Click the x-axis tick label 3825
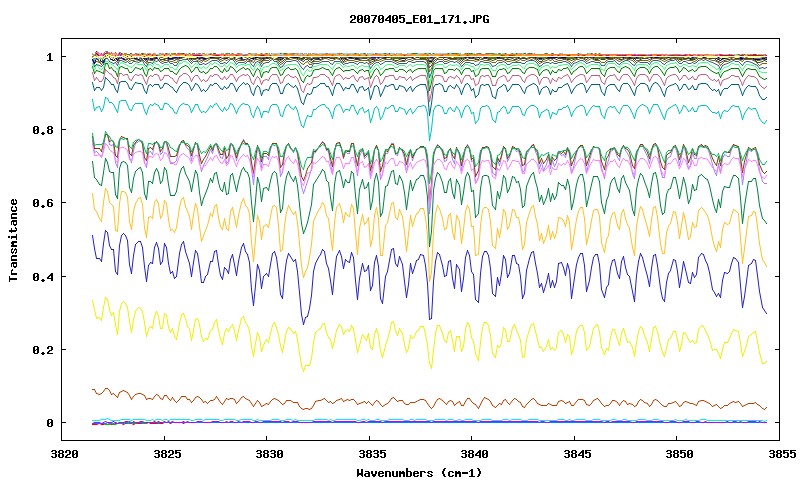Image resolution: width=800 pixels, height=480 pixels. [167, 454]
